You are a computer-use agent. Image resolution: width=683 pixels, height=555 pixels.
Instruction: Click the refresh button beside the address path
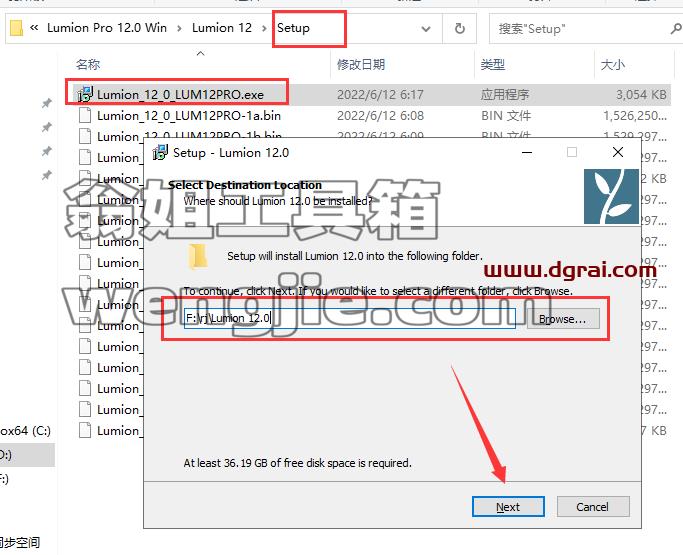pos(460,29)
